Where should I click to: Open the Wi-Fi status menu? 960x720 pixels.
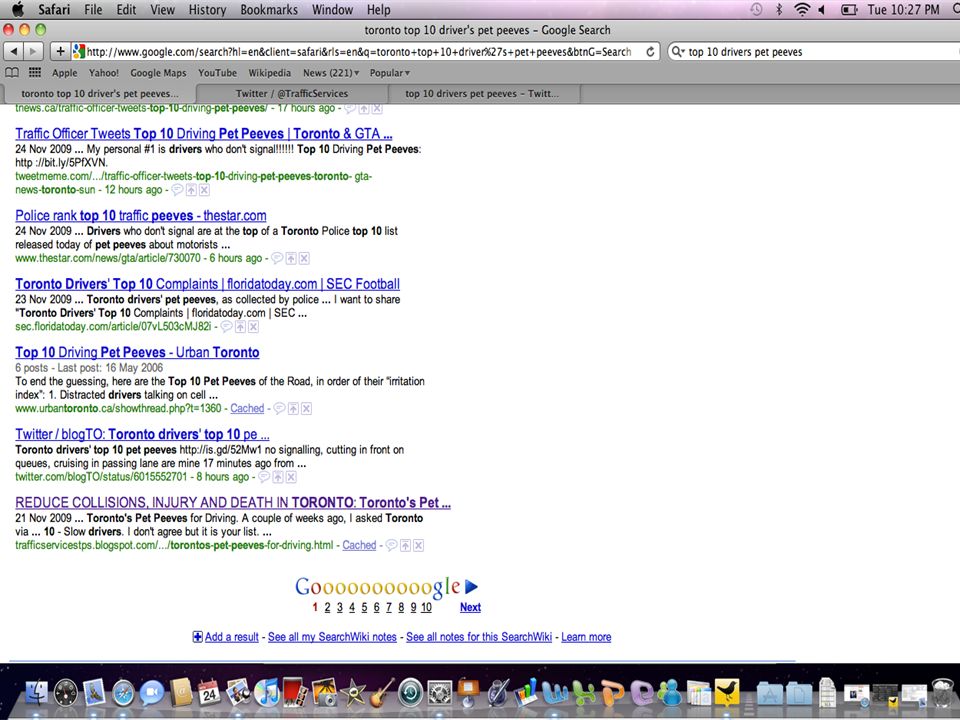(801, 9)
